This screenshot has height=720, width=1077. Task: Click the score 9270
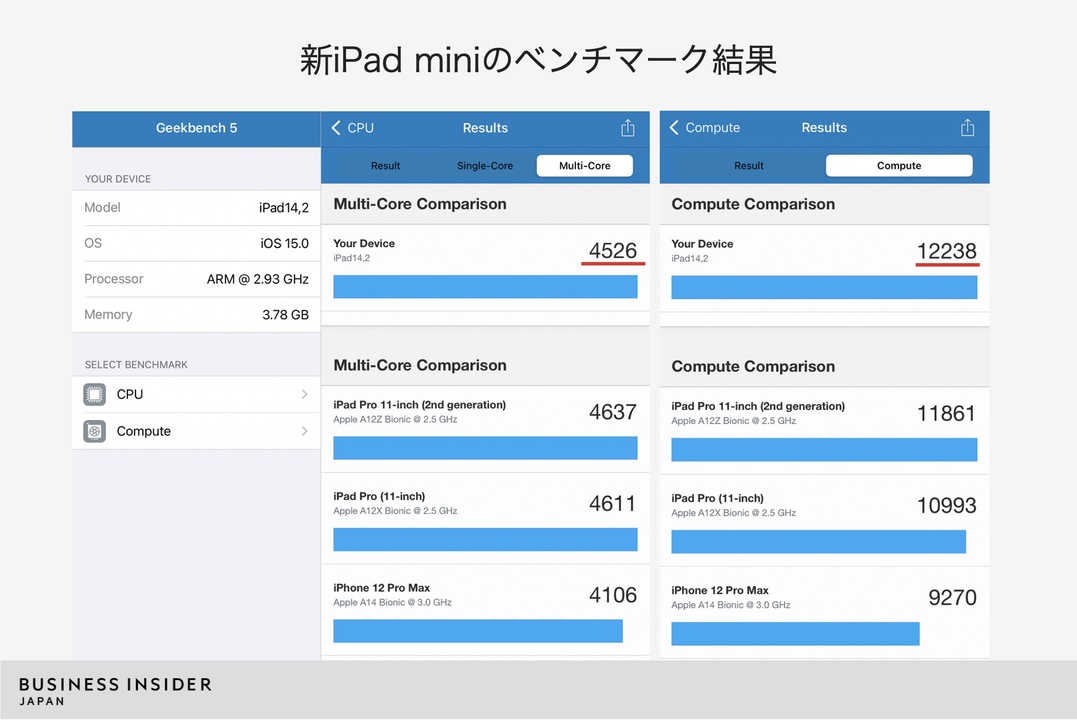[952, 598]
